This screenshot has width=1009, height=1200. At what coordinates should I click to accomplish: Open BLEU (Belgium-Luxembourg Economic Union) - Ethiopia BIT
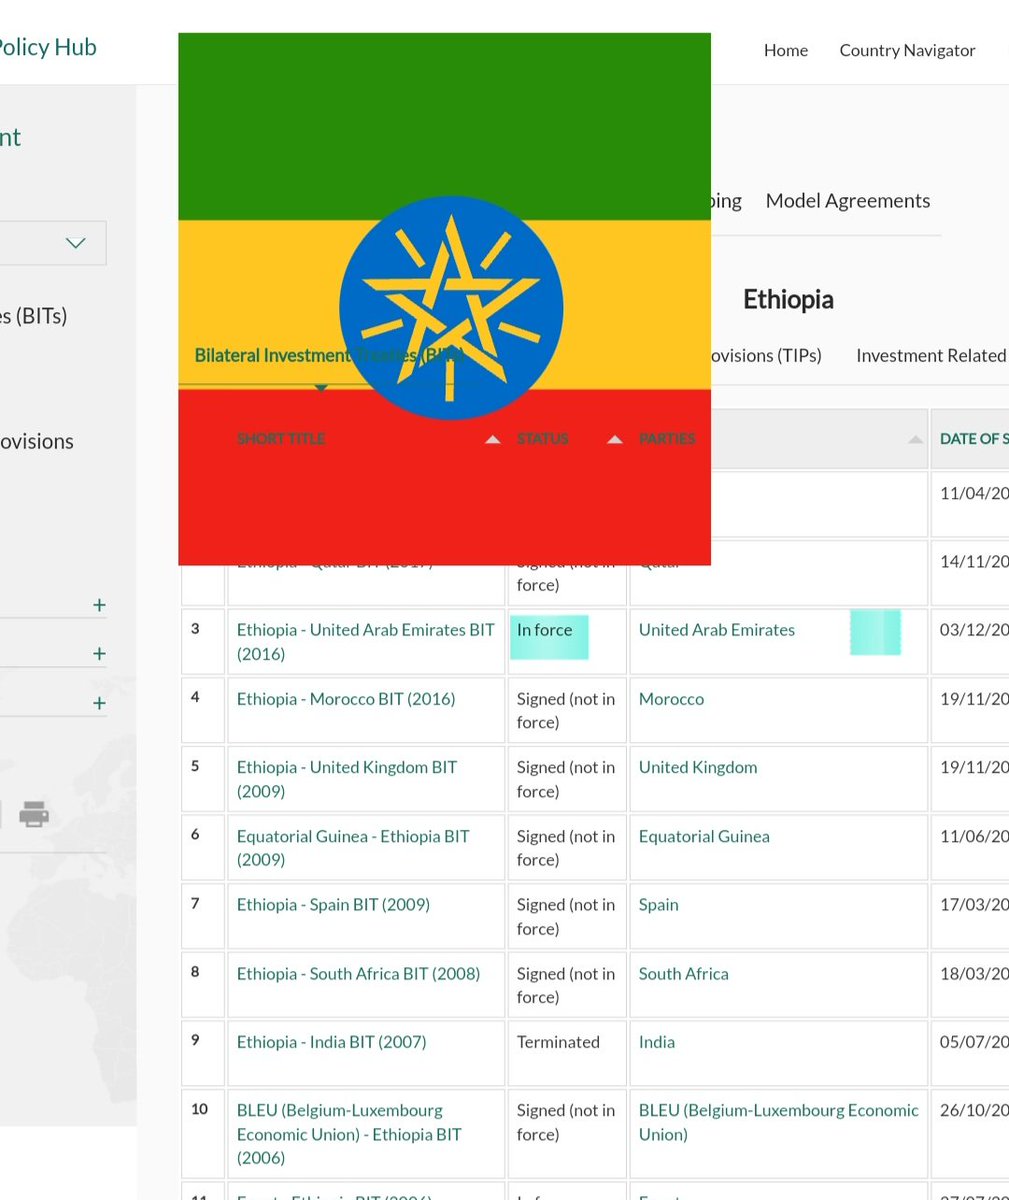[349, 1134]
